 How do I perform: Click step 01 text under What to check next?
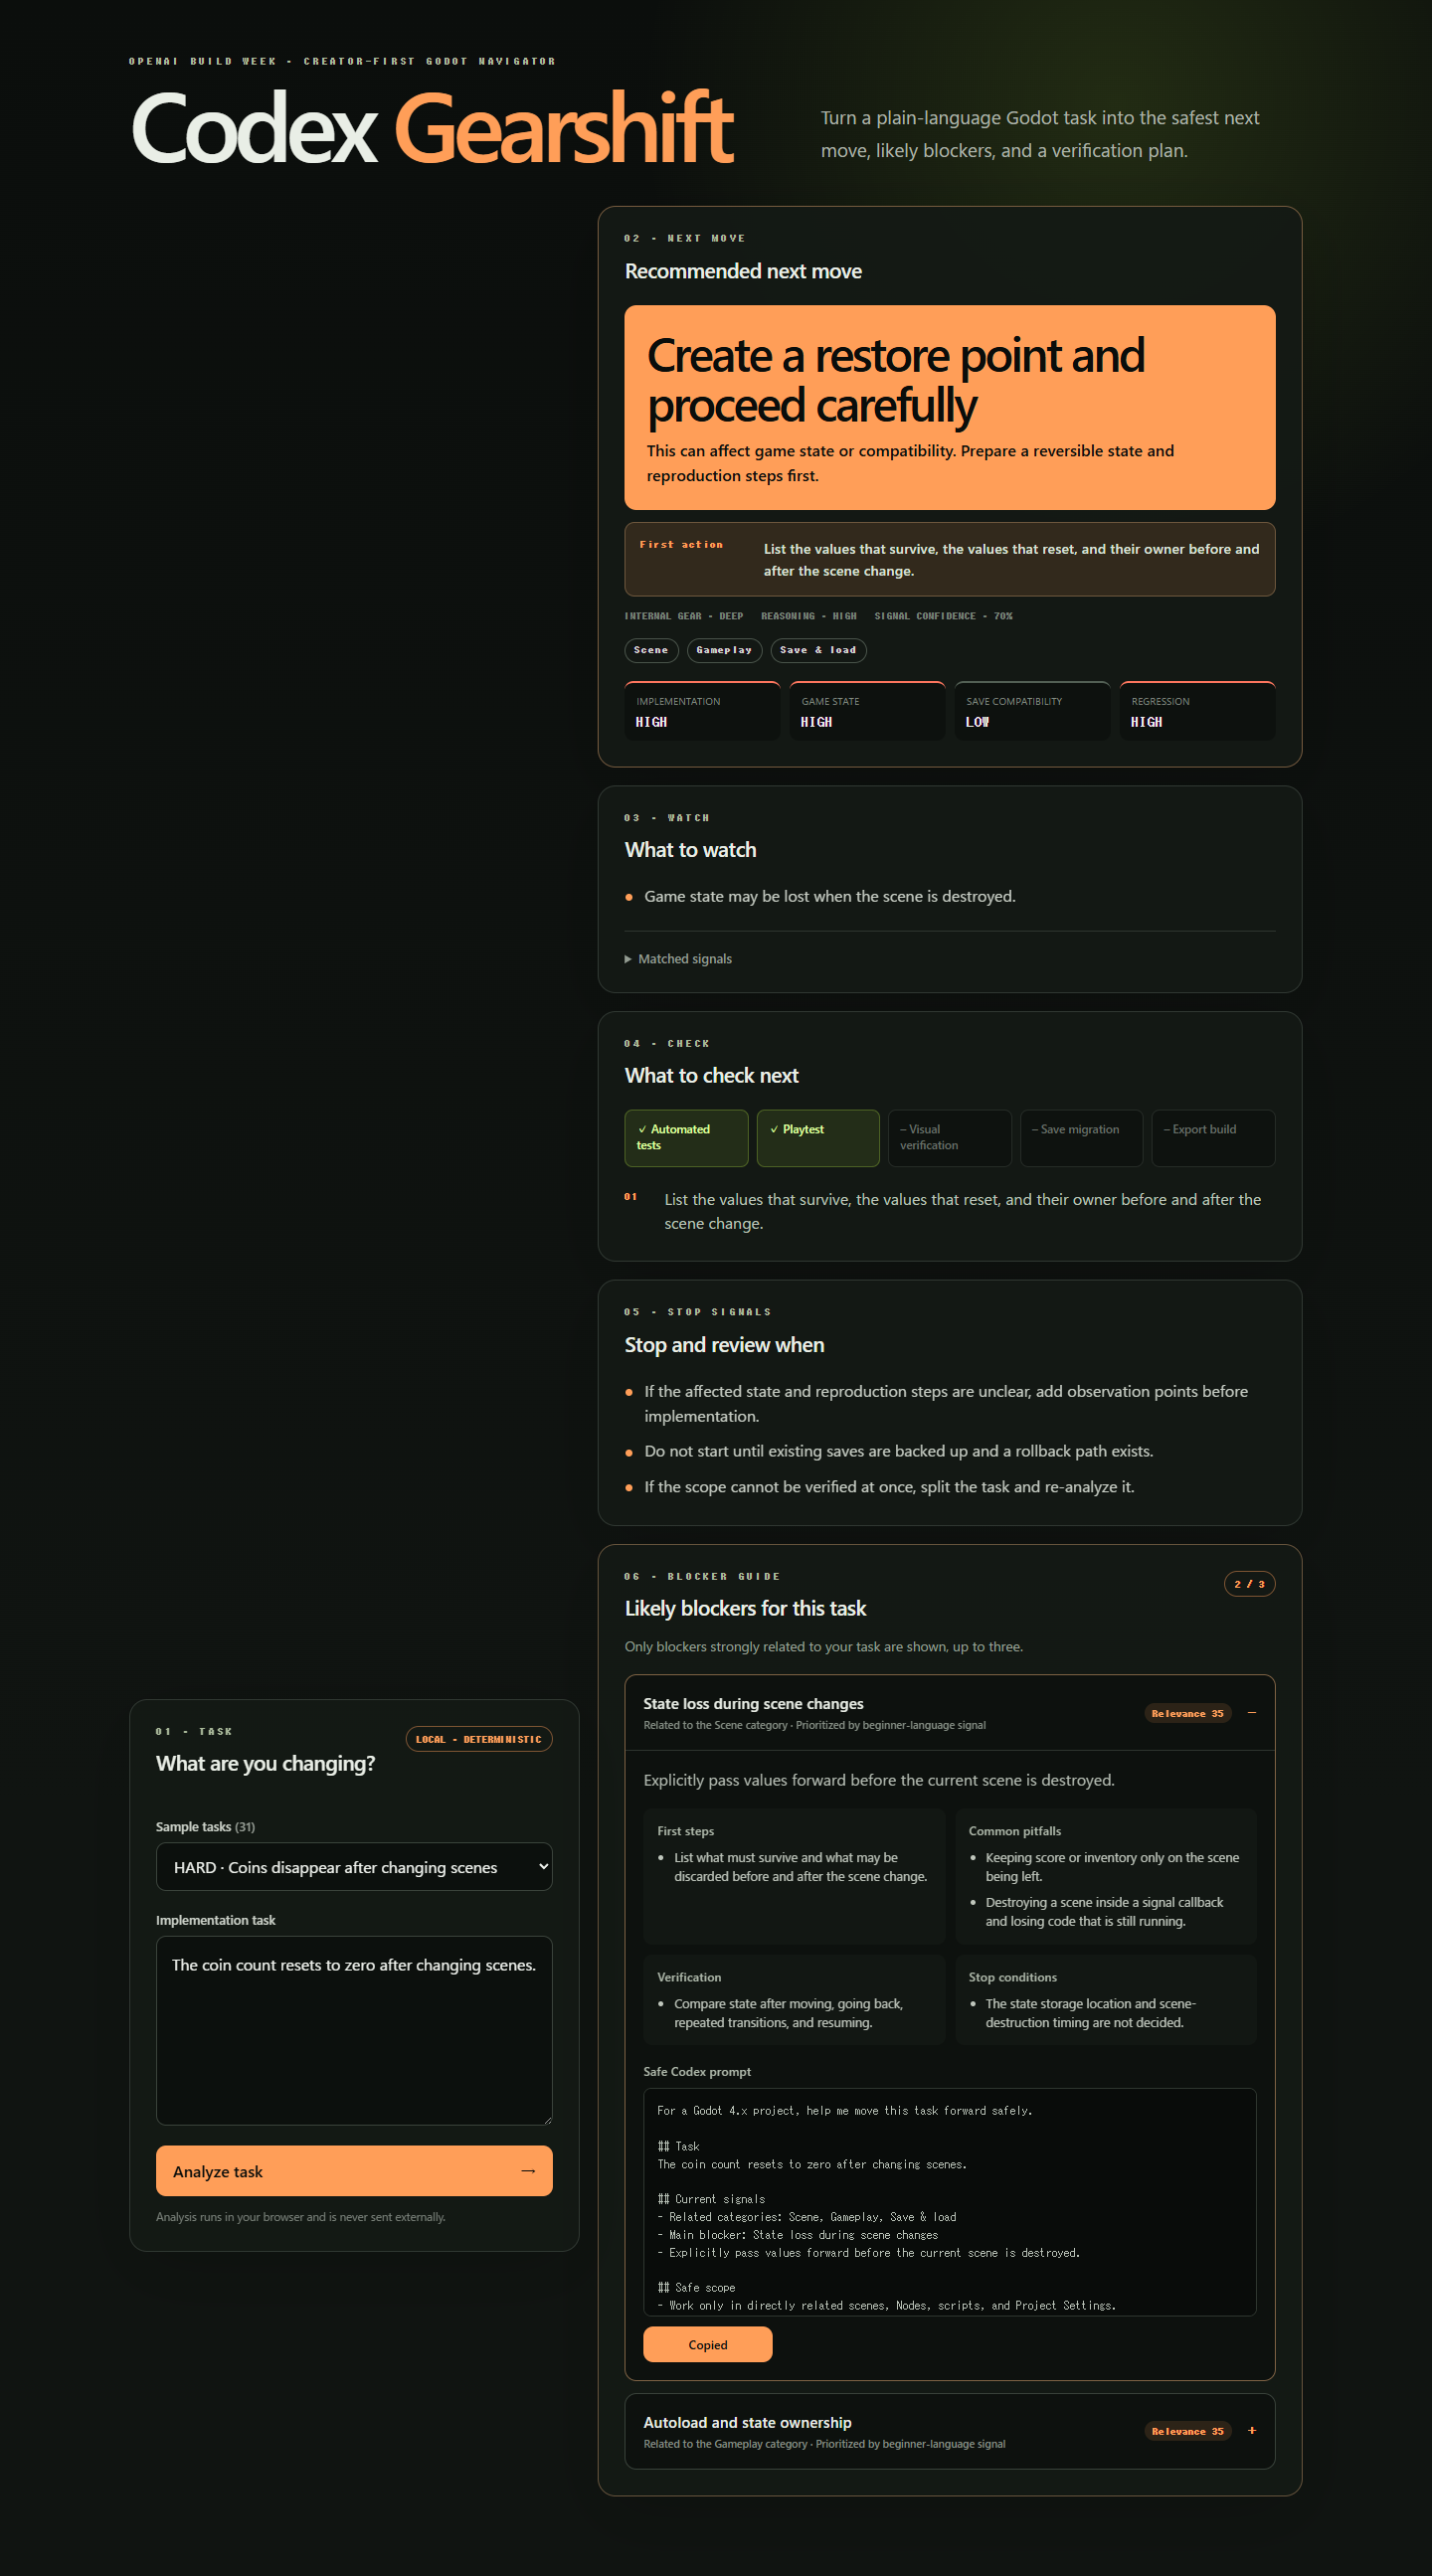(x=962, y=1211)
